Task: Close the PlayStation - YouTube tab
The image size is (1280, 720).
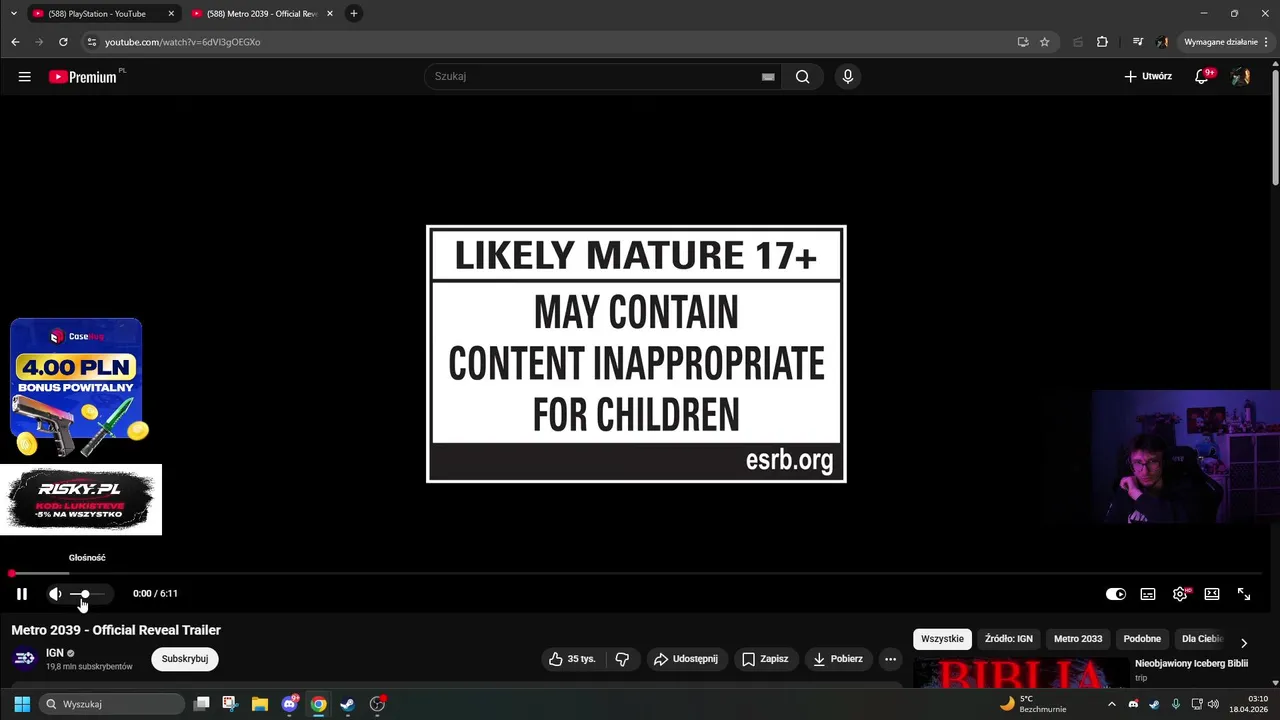Action: pos(171,14)
